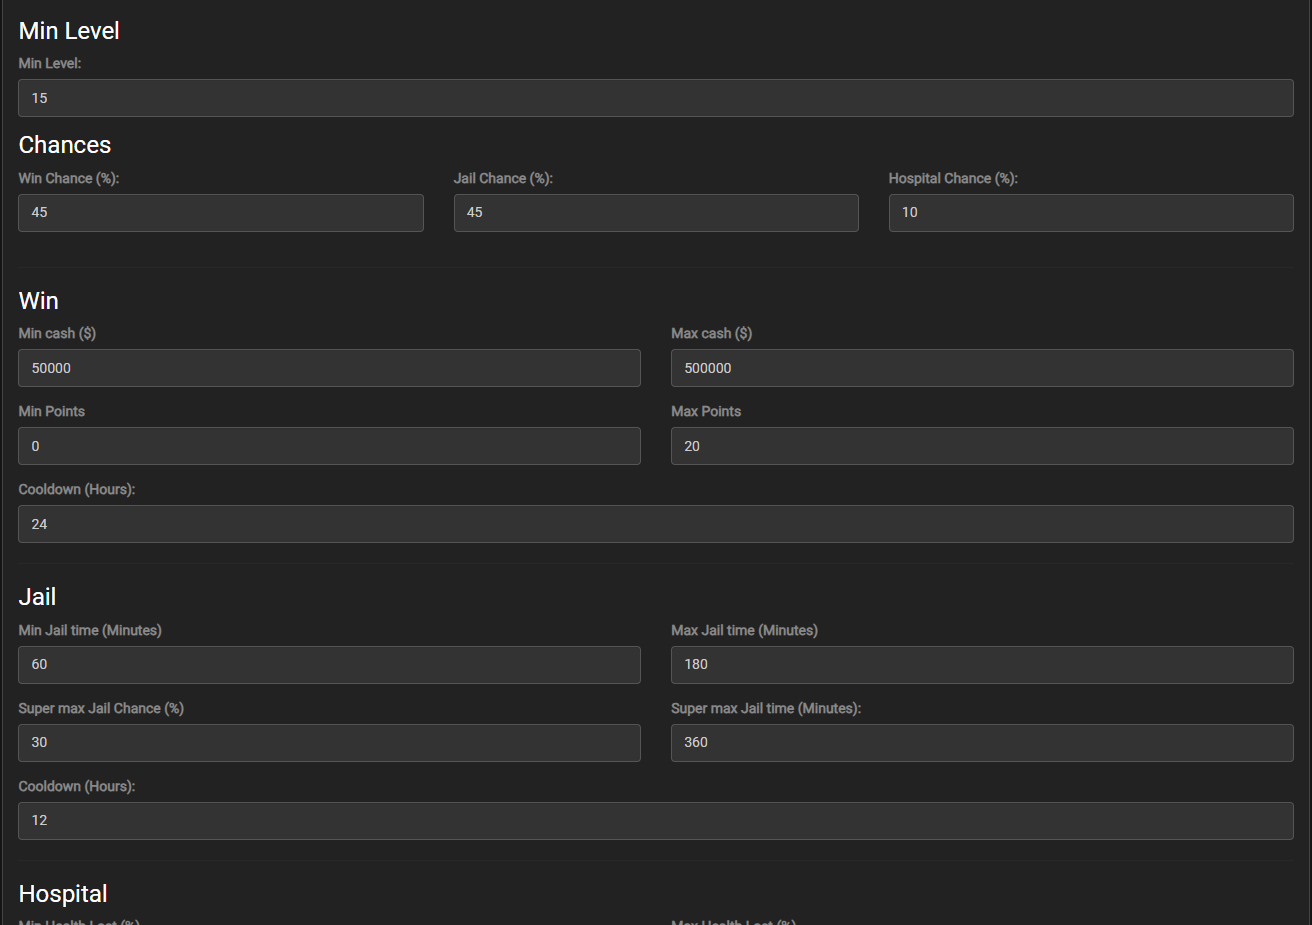The image size is (1312, 925).
Task: Focus the Win Chance (%) input box
Action: (220, 213)
